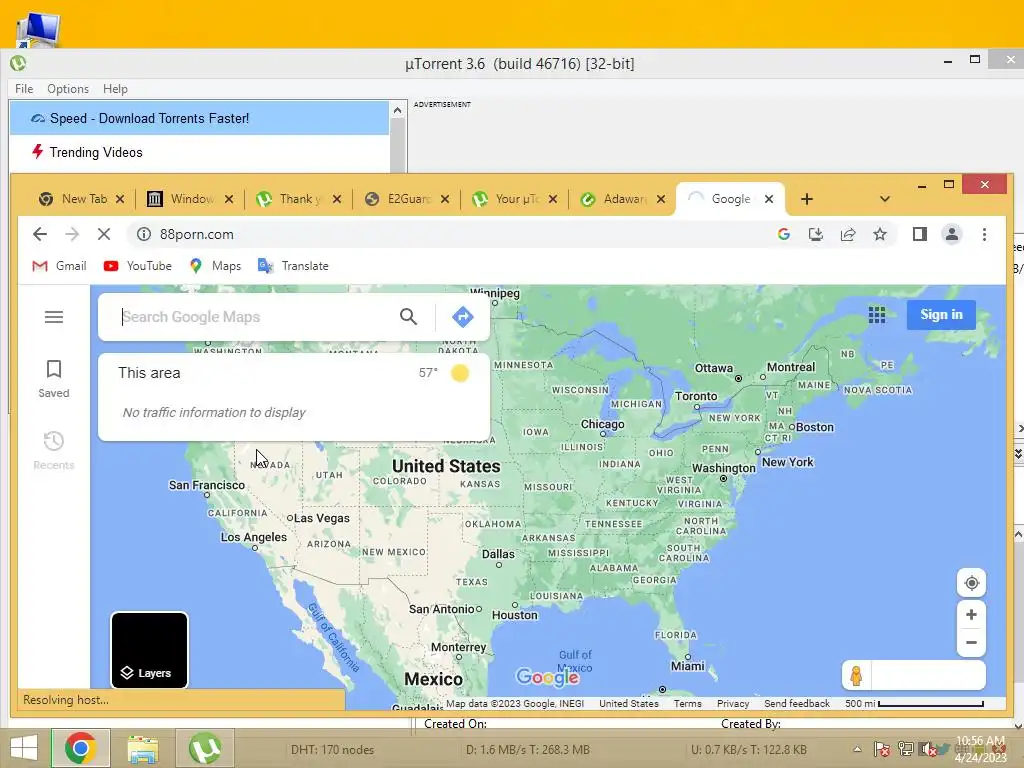This screenshot has width=1024, height=768.
Task: Focus the Search Google Maps field
Action: pyautogui.click(x=255, y=317)
